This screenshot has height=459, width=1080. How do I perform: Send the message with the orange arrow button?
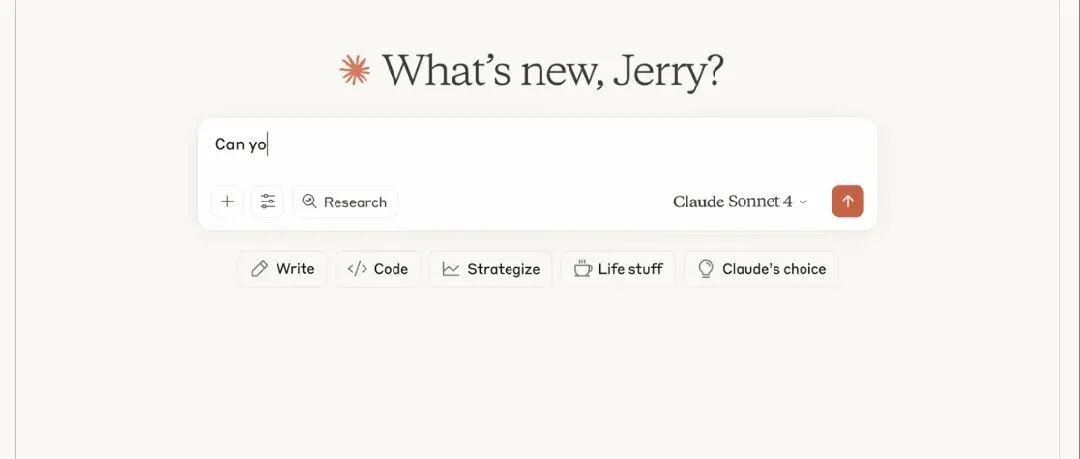pyautogui.click(x=847, y=201)
